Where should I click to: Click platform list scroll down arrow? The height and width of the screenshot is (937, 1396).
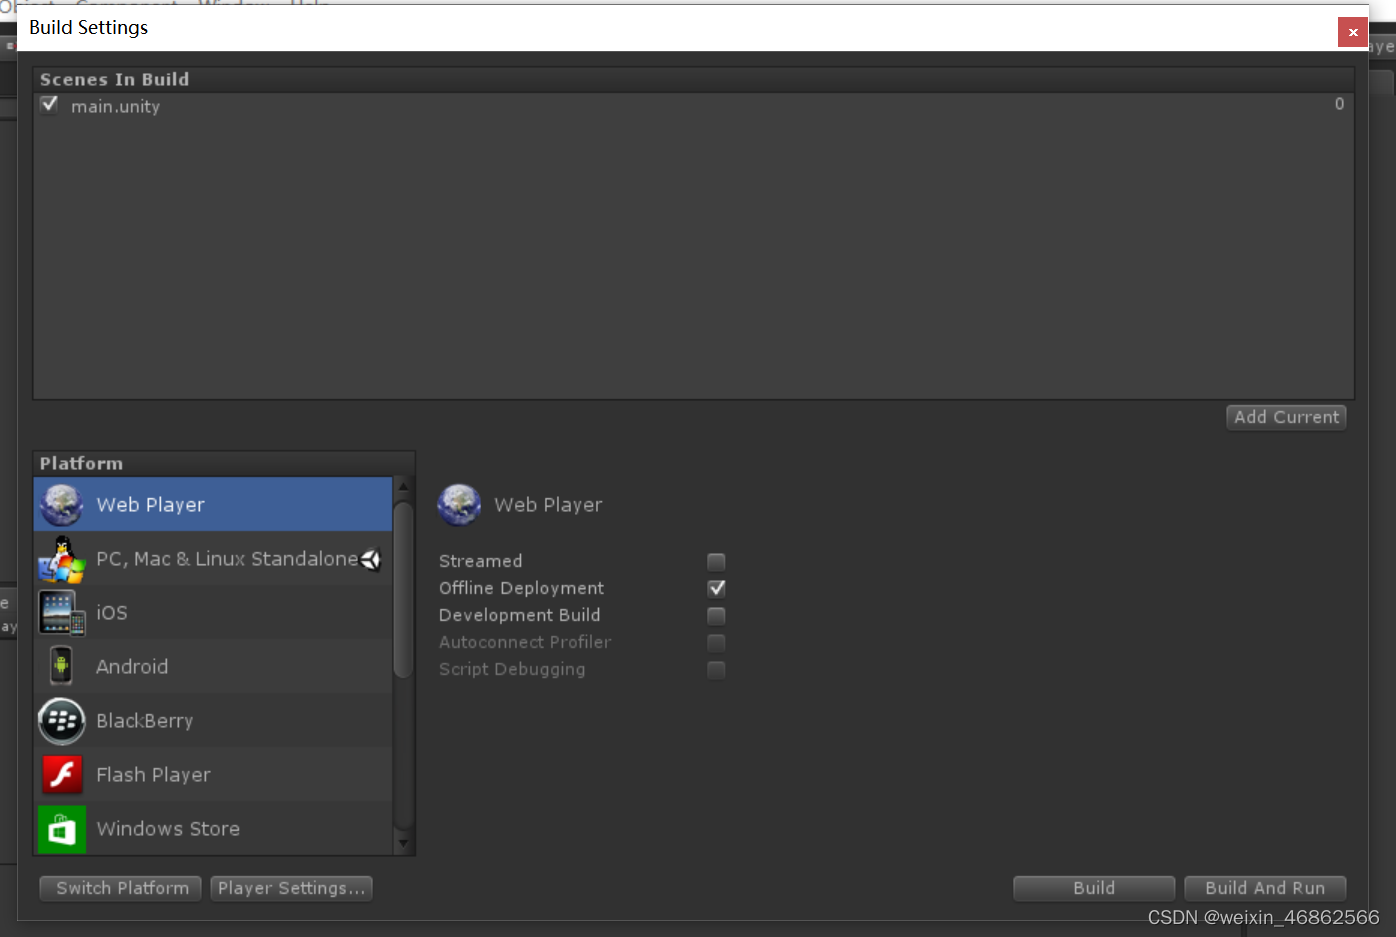(403, 843)
